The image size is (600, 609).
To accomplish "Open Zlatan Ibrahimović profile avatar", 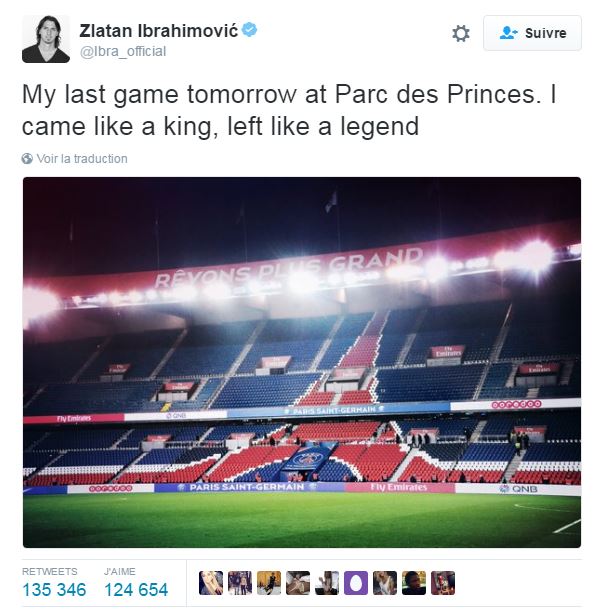I will point(46,39).
